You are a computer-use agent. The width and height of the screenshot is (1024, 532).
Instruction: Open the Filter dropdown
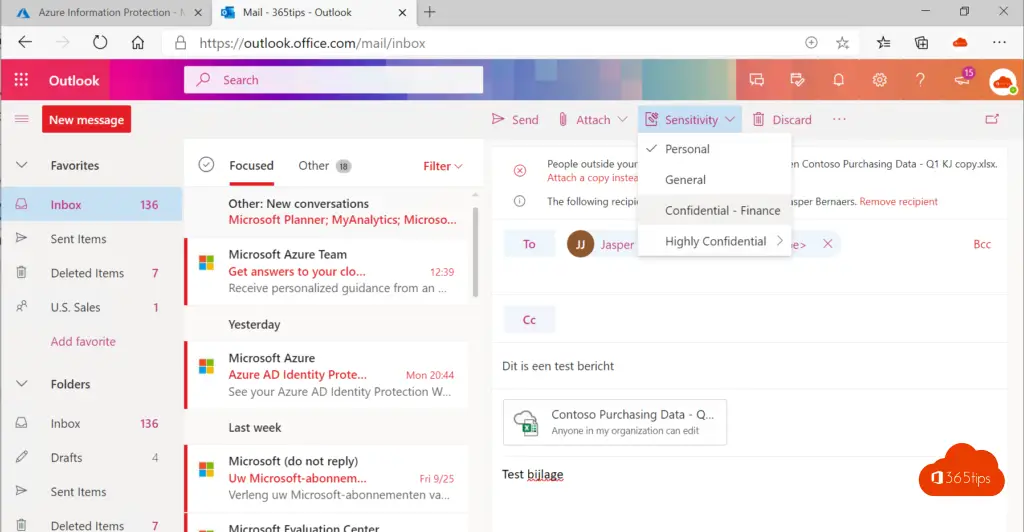point(443,166)
